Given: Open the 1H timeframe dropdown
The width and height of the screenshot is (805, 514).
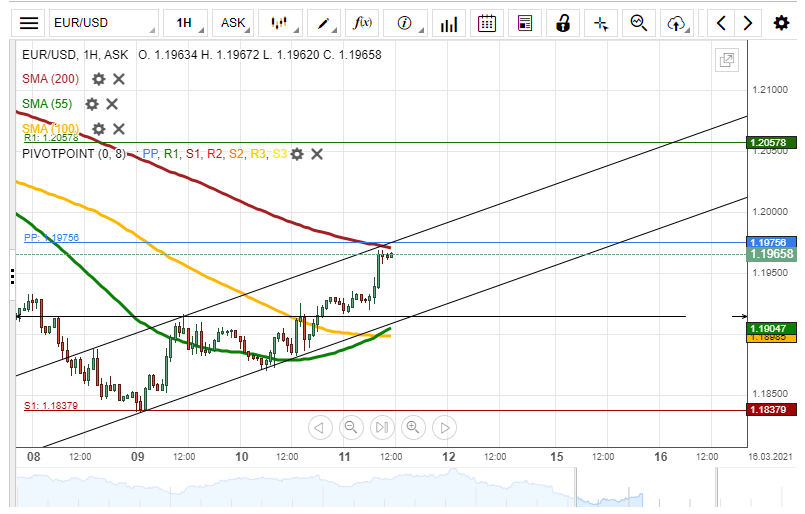Looking at the screenshot, I should pyautogui.click(x=185, y=23).
